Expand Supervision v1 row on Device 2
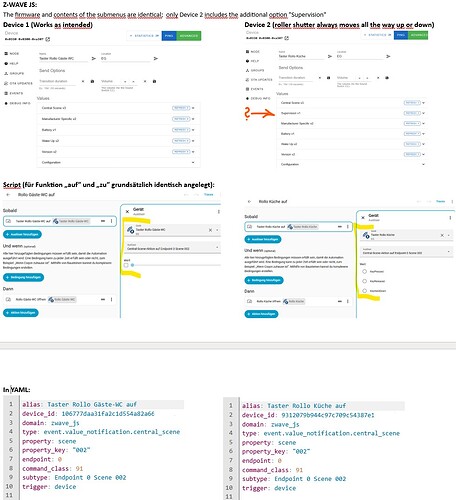 423,113
